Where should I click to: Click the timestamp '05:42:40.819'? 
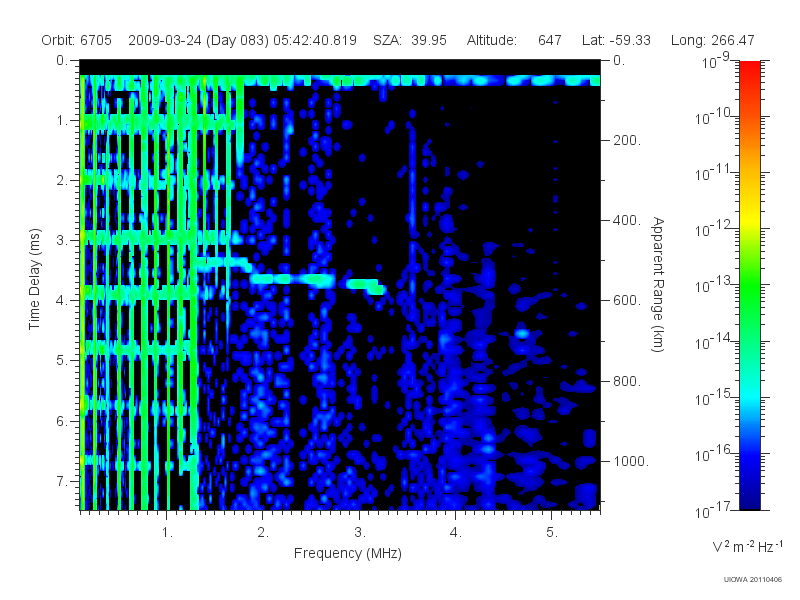315,40
